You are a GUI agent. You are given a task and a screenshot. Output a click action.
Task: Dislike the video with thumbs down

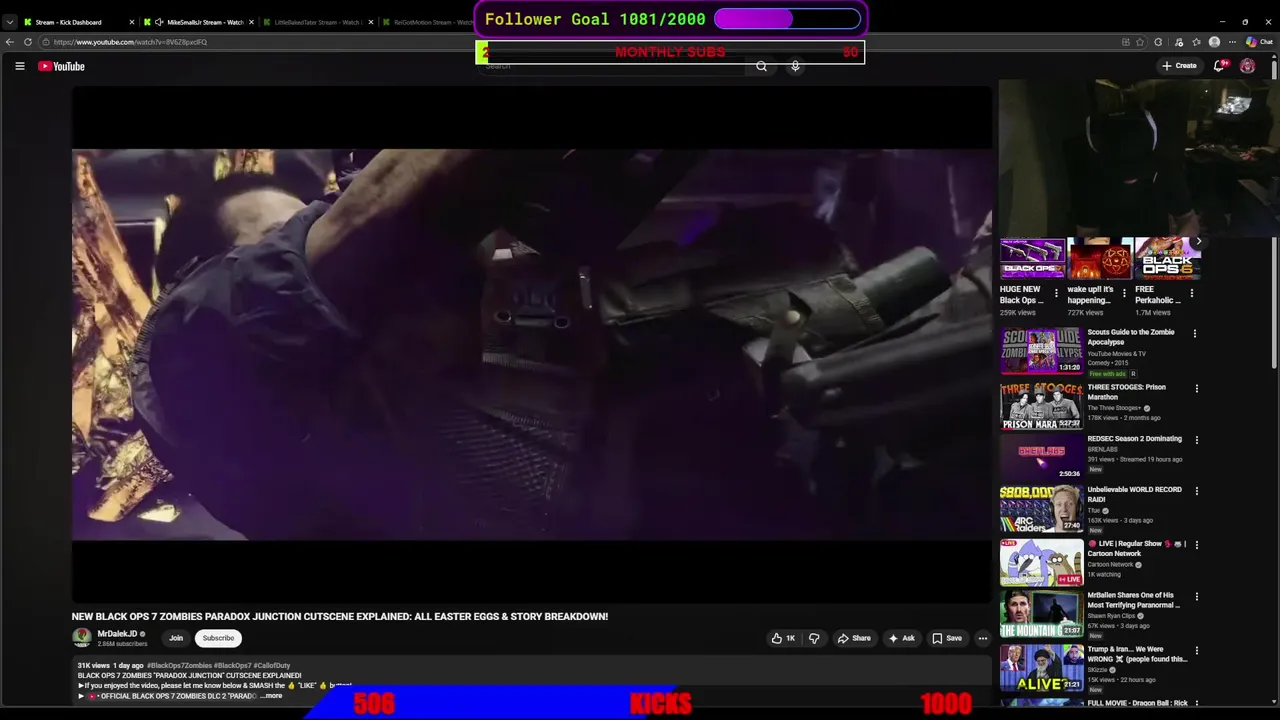point(814,638)
